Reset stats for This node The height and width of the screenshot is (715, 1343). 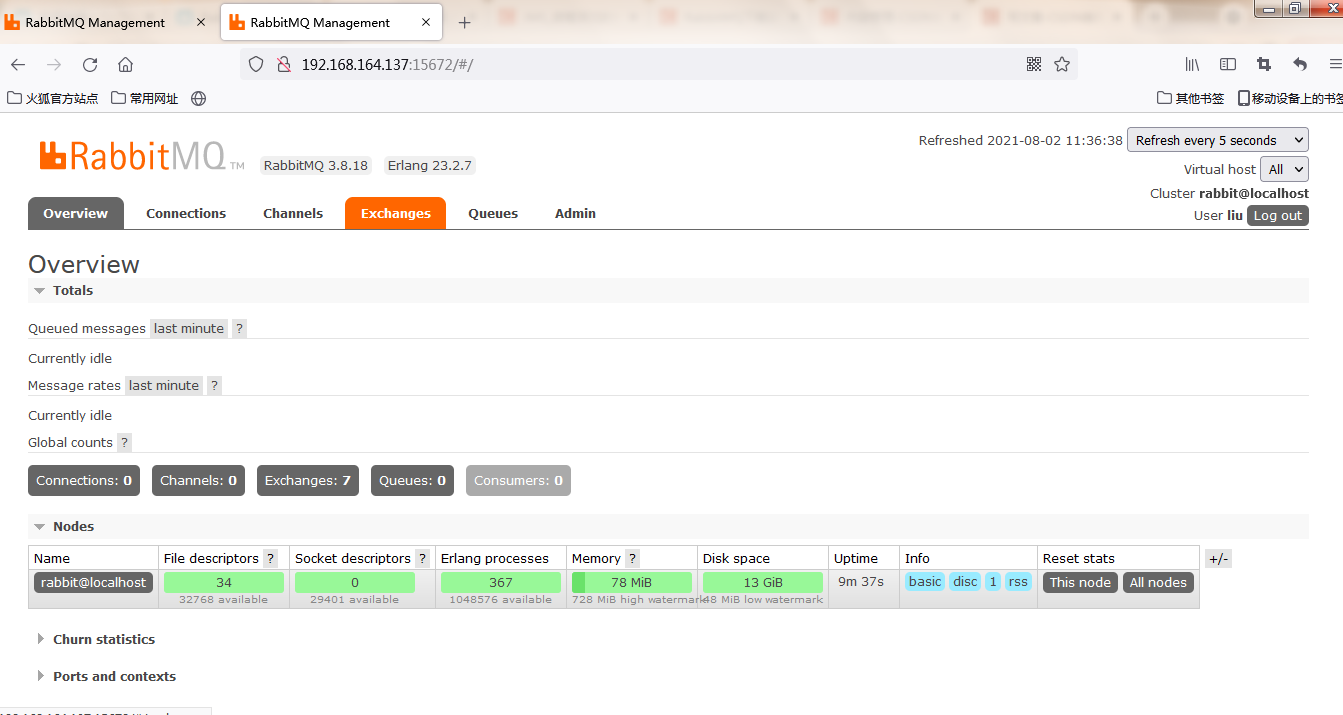point(1080,582)
